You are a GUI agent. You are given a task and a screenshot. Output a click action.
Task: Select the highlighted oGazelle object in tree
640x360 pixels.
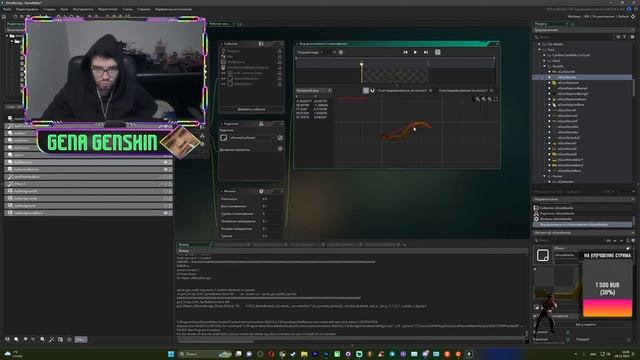[x=582, y=77]
